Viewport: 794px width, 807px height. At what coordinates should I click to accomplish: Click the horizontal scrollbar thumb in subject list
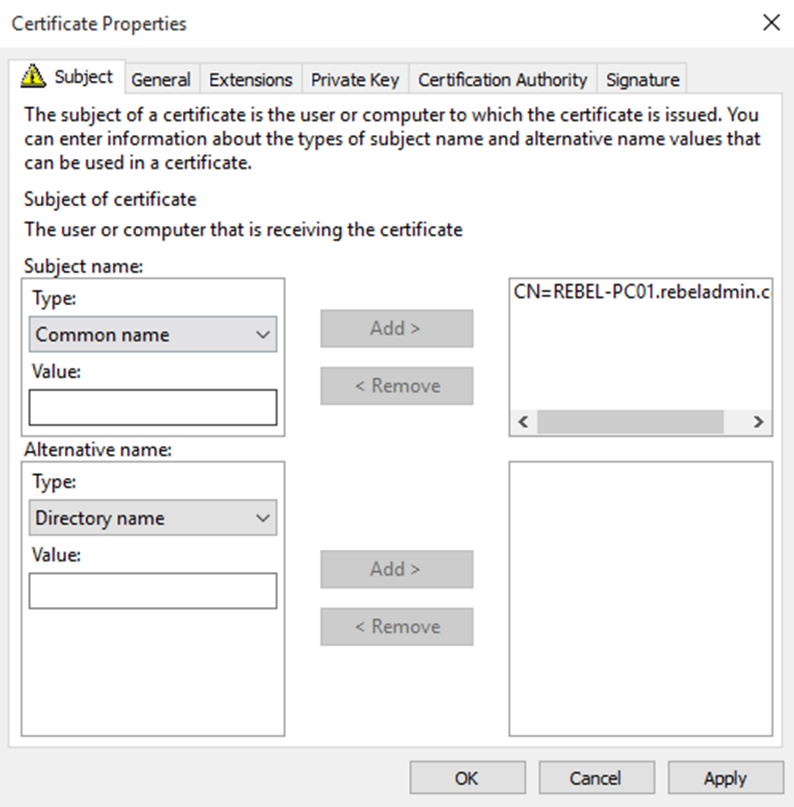coord(630,422)
